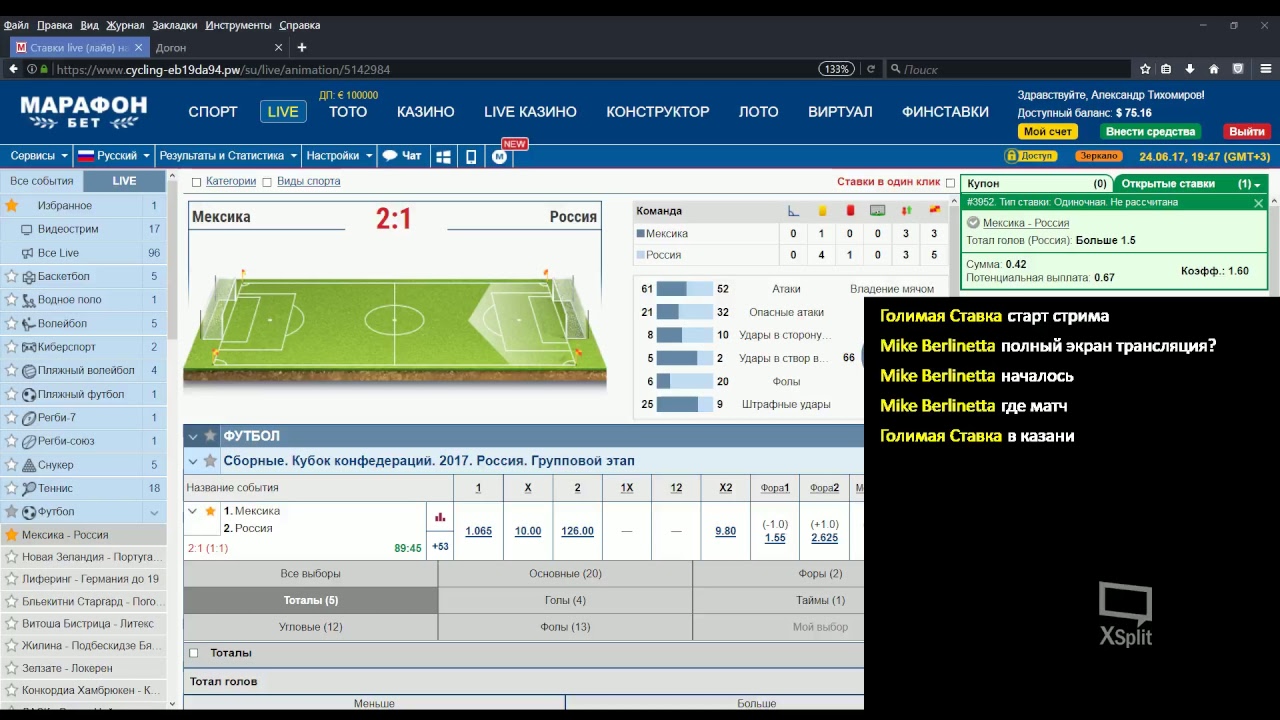Enable Ставки в один клик checkbox
Image resolution: width=1280 pixels, height=720 pixels.
[x=950, y=183]
